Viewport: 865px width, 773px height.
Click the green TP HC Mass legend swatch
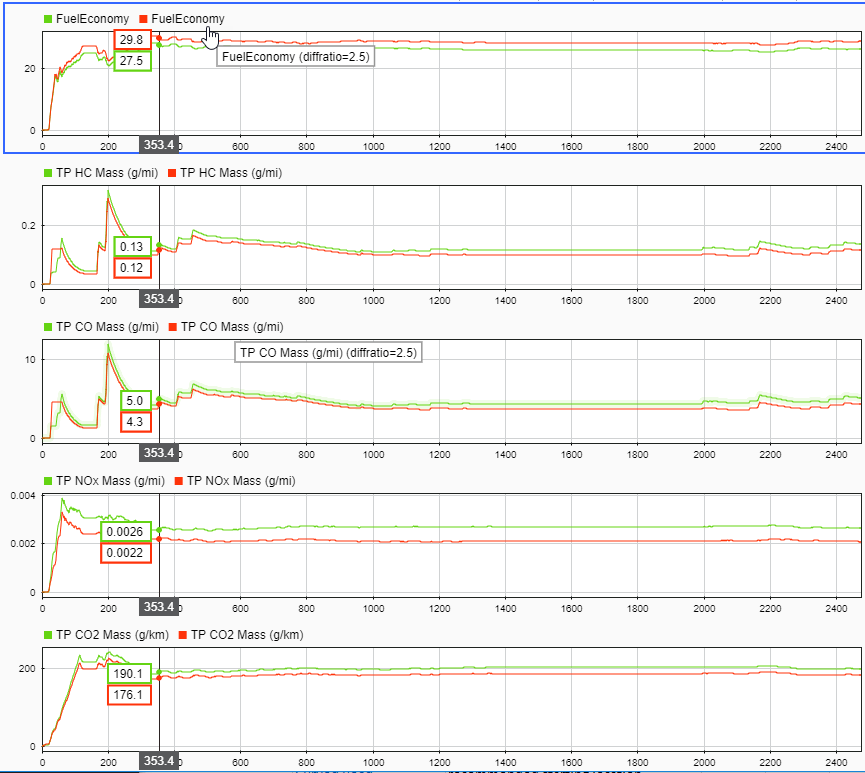click(x=48, y=173)
